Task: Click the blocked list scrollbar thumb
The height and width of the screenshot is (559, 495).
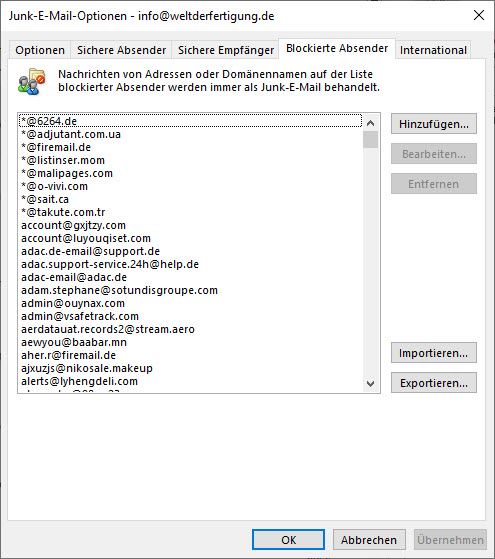Action: pos(371,139)
